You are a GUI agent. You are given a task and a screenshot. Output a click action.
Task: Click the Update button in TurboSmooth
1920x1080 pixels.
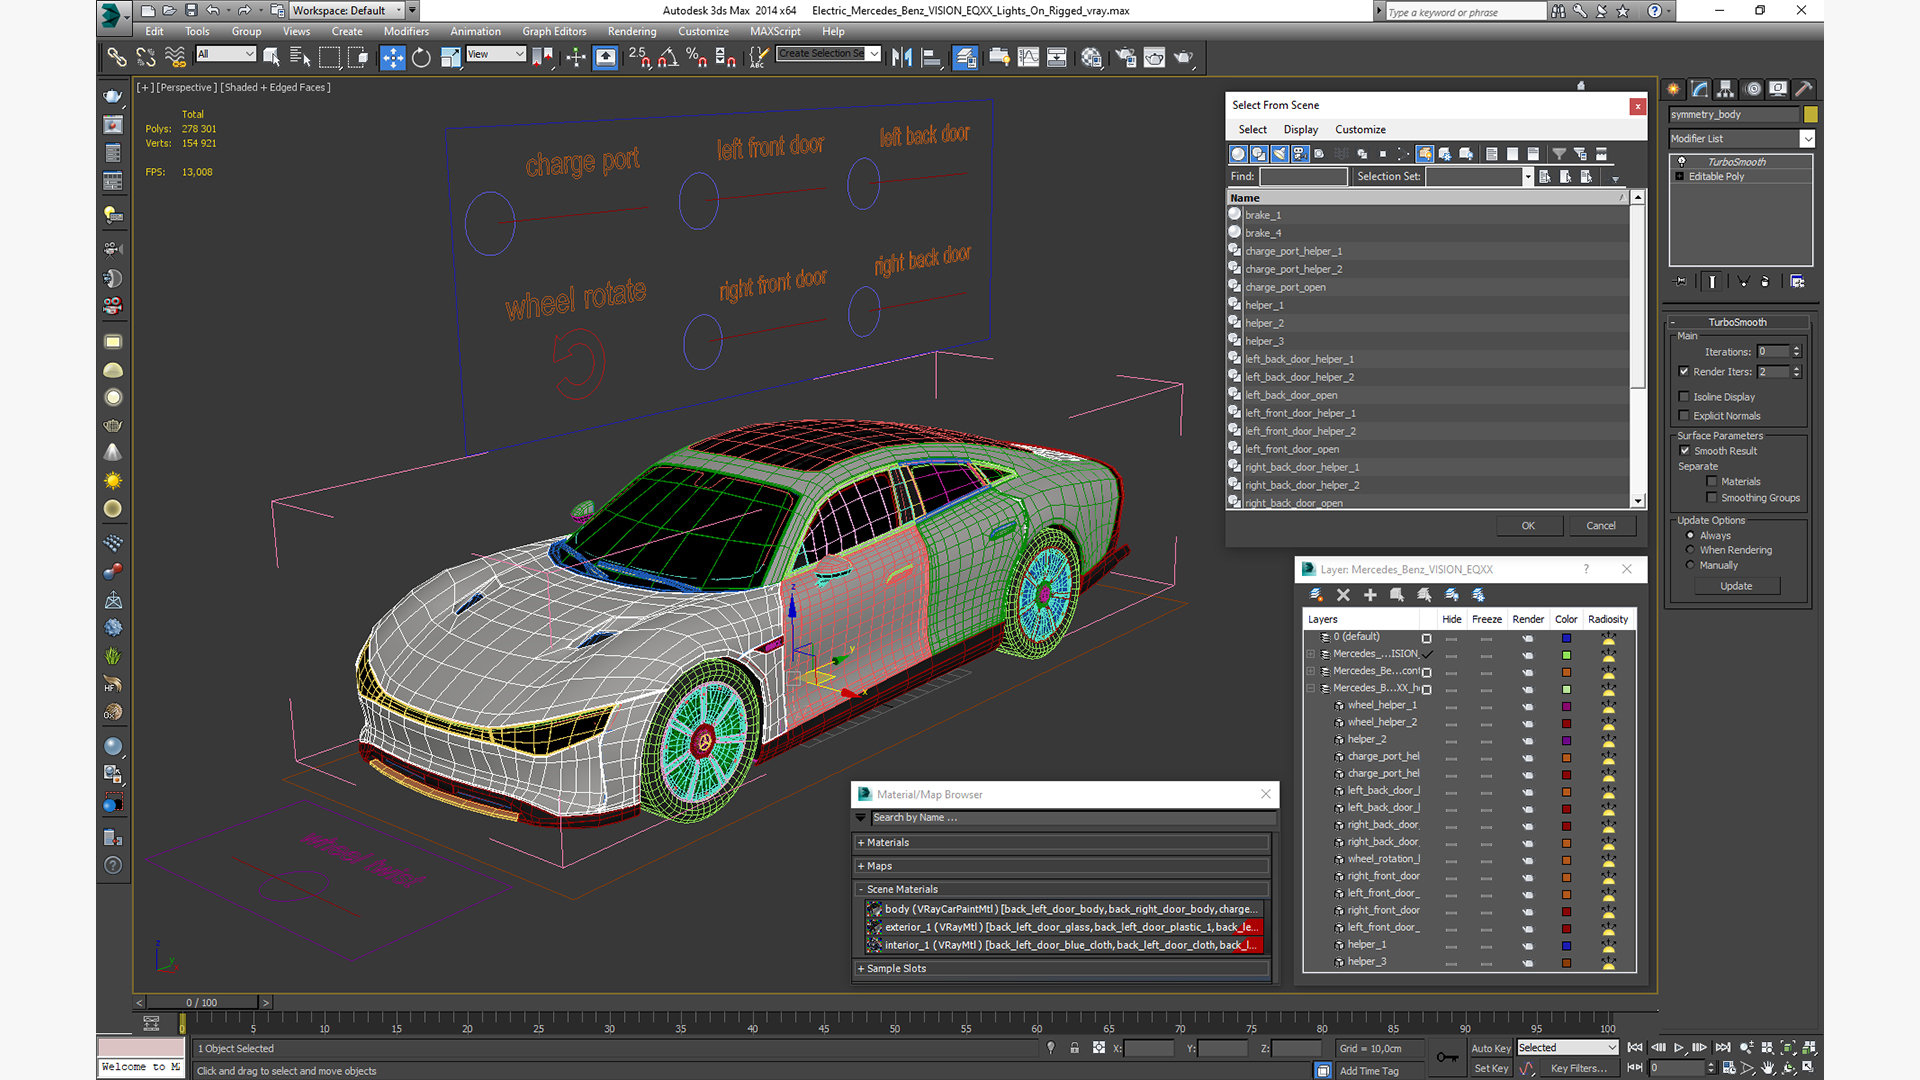pos(1735,586)
